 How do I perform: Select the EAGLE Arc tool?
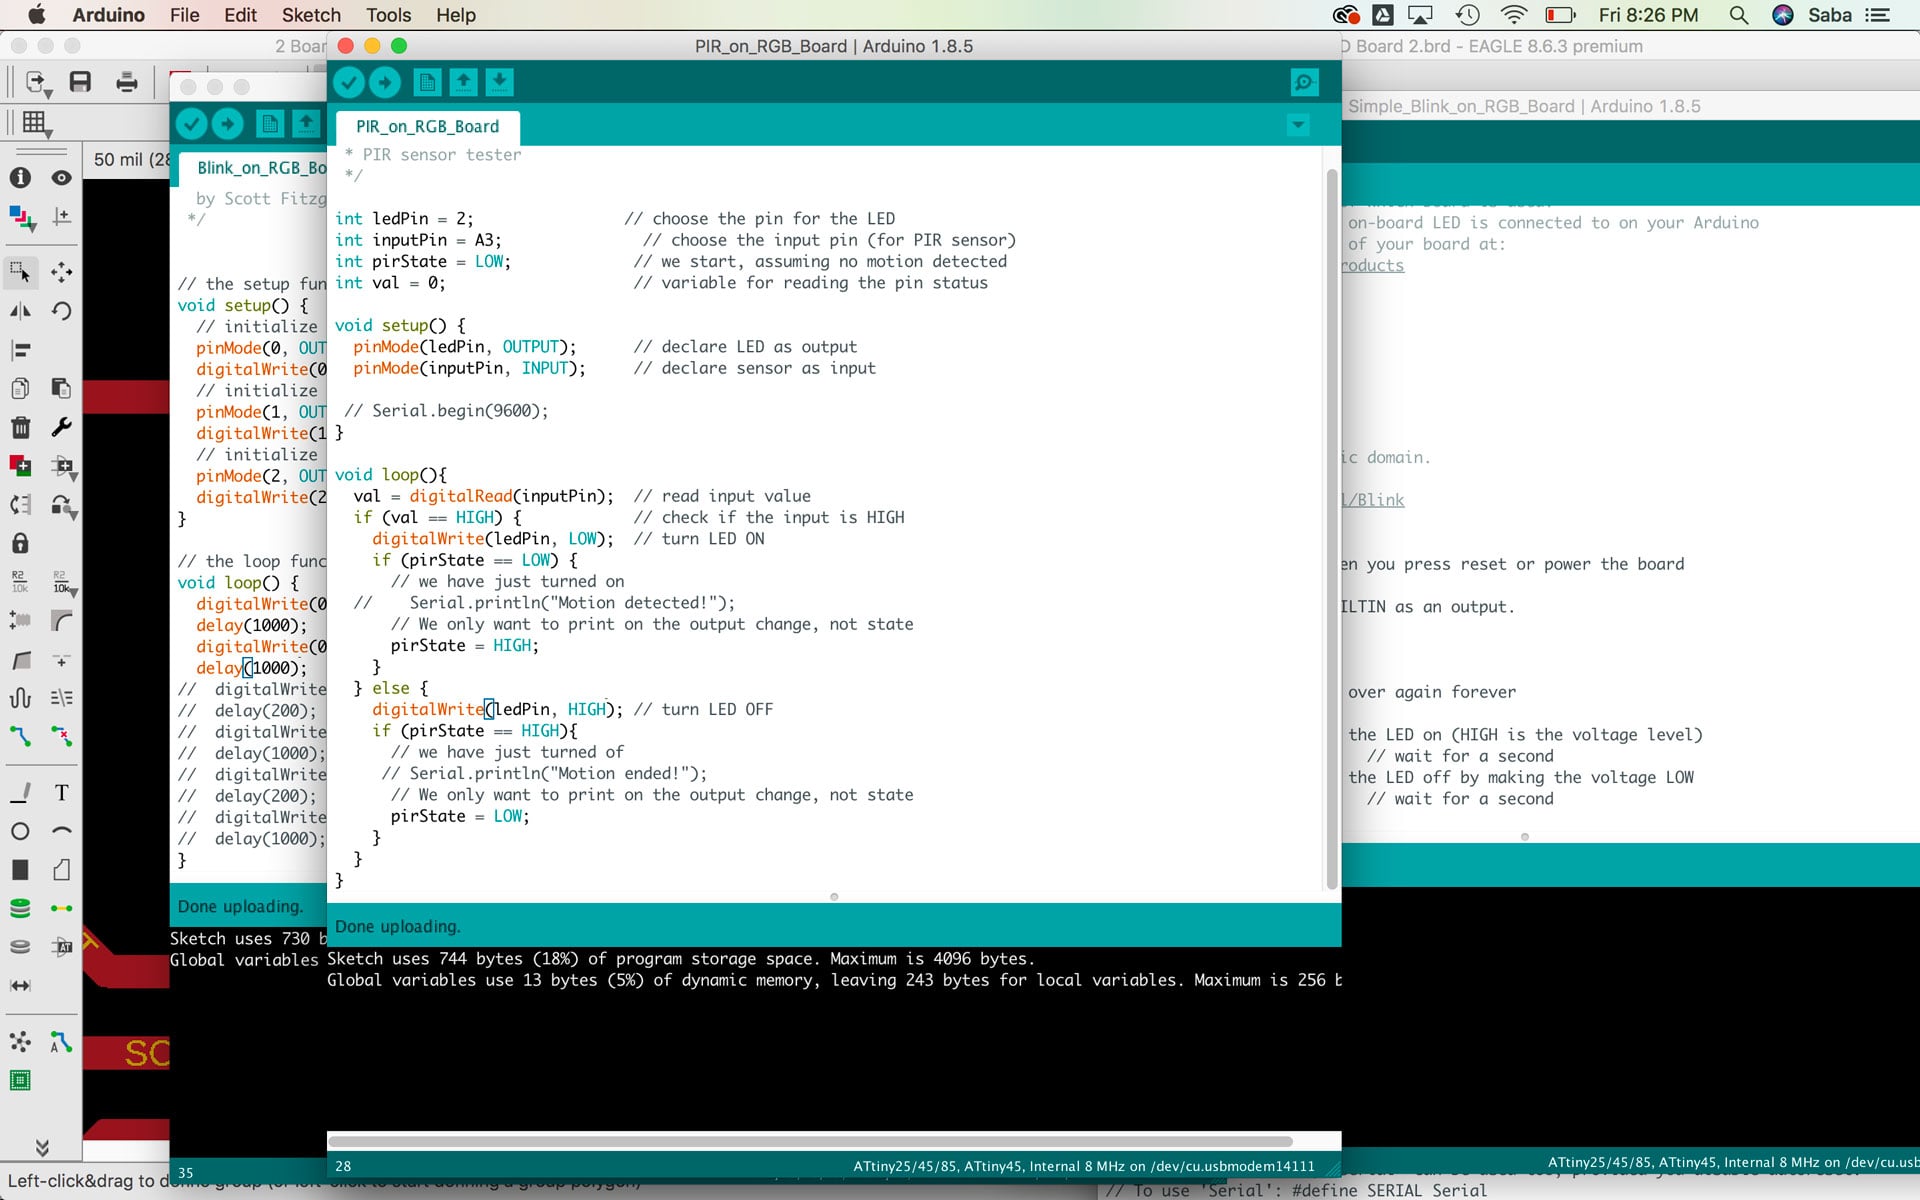click(61, 832)
